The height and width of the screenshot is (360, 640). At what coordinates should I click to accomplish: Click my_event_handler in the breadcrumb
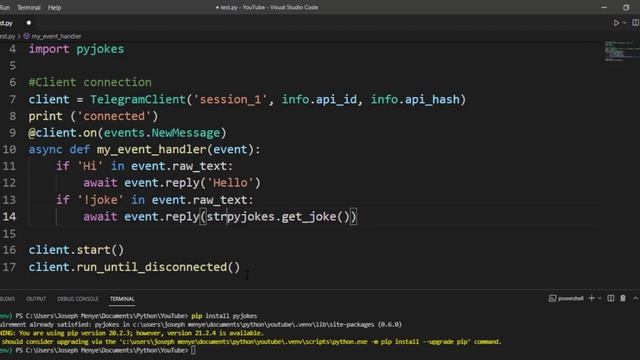tap(56, 36)
